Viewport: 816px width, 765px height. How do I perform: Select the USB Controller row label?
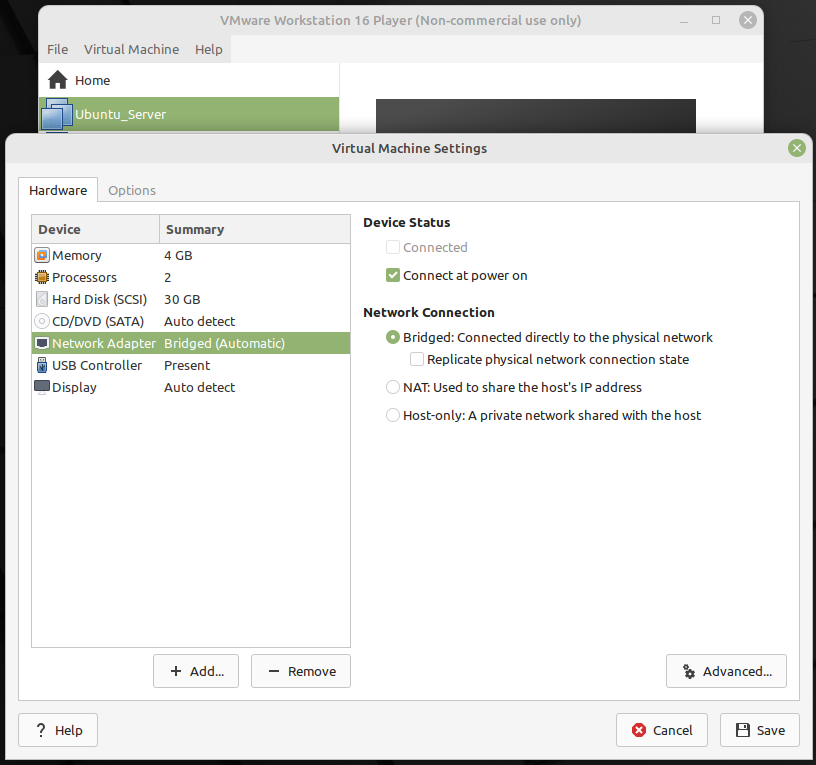coord(97,365)
